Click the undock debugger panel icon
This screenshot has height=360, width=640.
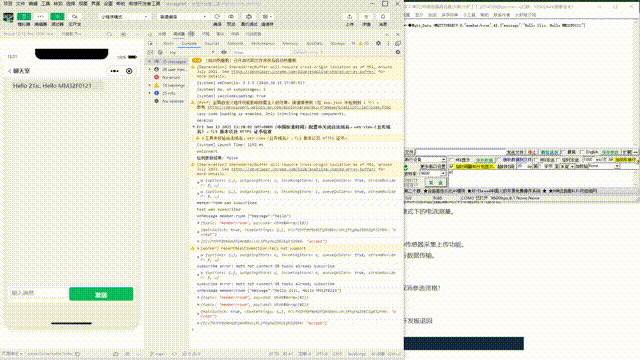coord(398,43)
